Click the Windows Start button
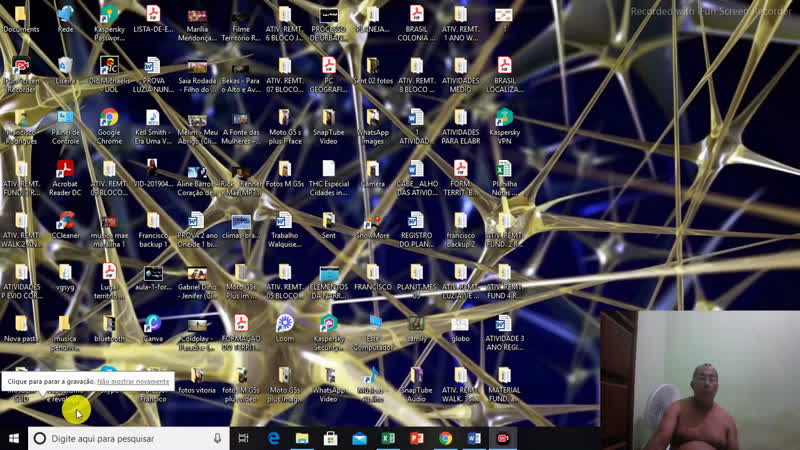 pos(14,438)
